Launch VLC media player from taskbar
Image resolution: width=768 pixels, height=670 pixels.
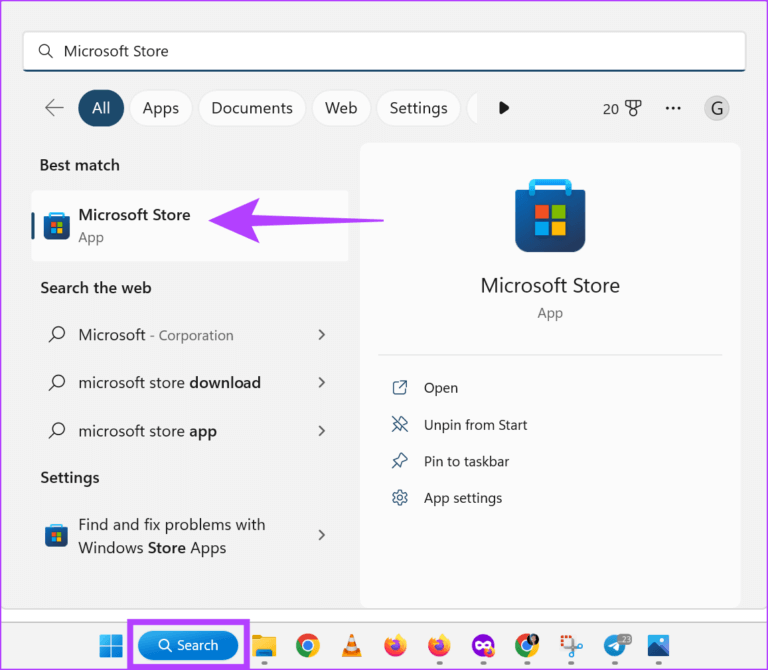pyautogui.click(x=351, y=646)
